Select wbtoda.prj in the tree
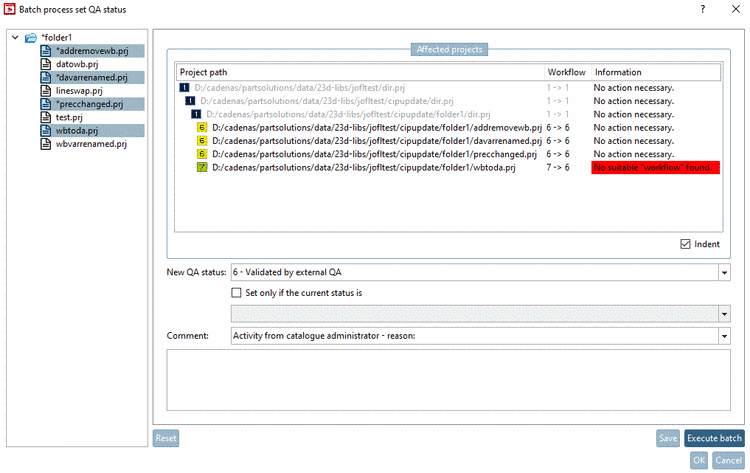The height and width of the screenshot is (473, 750). click(77, 131)
